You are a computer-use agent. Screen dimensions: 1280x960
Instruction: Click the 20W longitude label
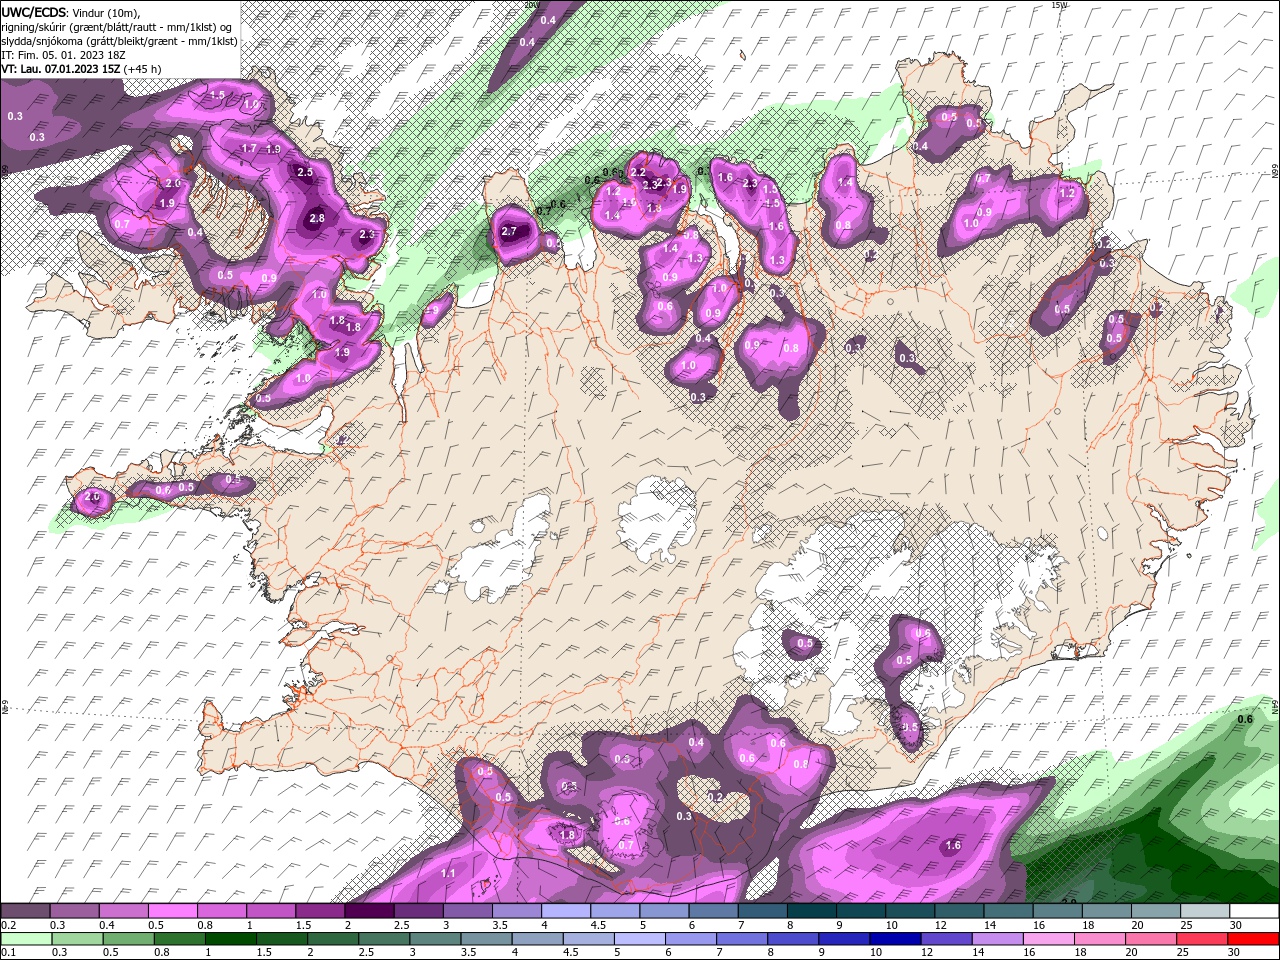pyautogui.click(x=531, y=5)
